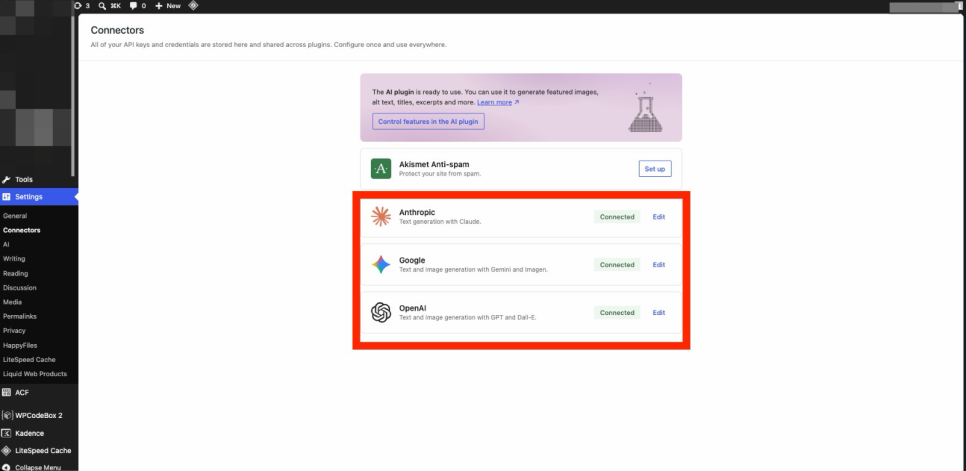Click the Settings icon in sidebar
This screenshot has width=966, height=471.
click(x=6, y=197)
